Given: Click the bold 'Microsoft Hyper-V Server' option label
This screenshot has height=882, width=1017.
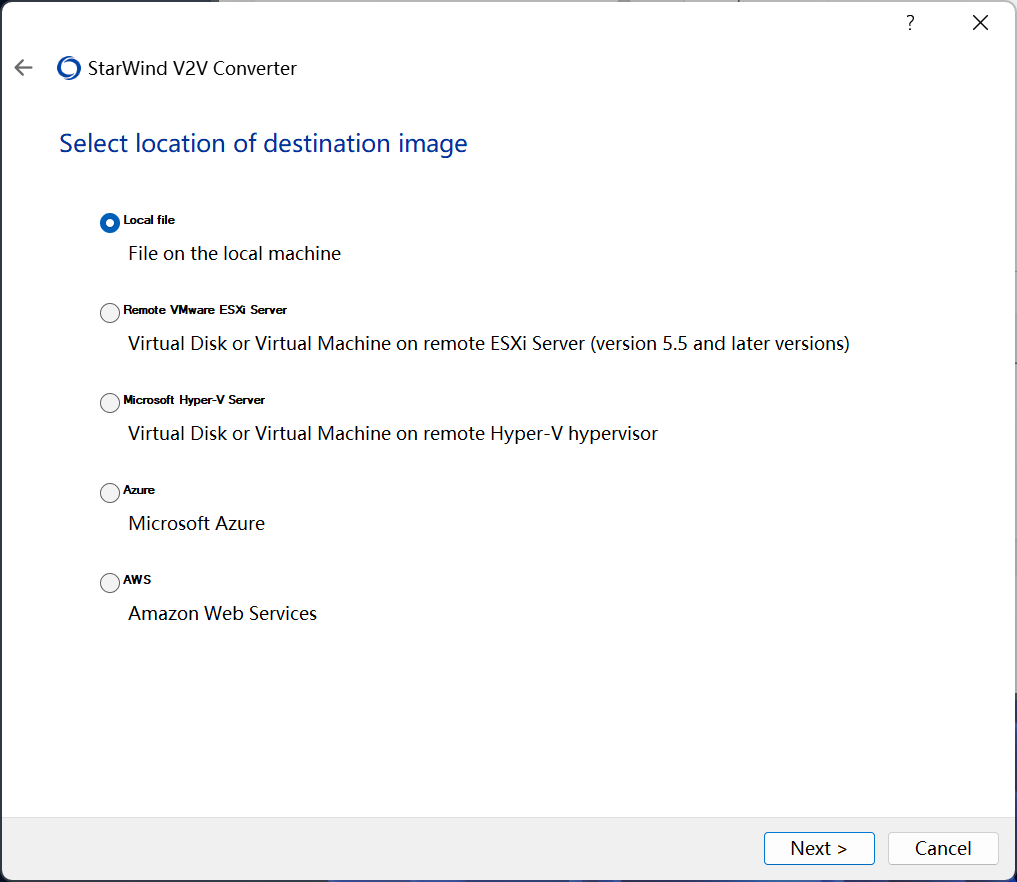Looking at the screenshot, I should (x=194, y=400).
